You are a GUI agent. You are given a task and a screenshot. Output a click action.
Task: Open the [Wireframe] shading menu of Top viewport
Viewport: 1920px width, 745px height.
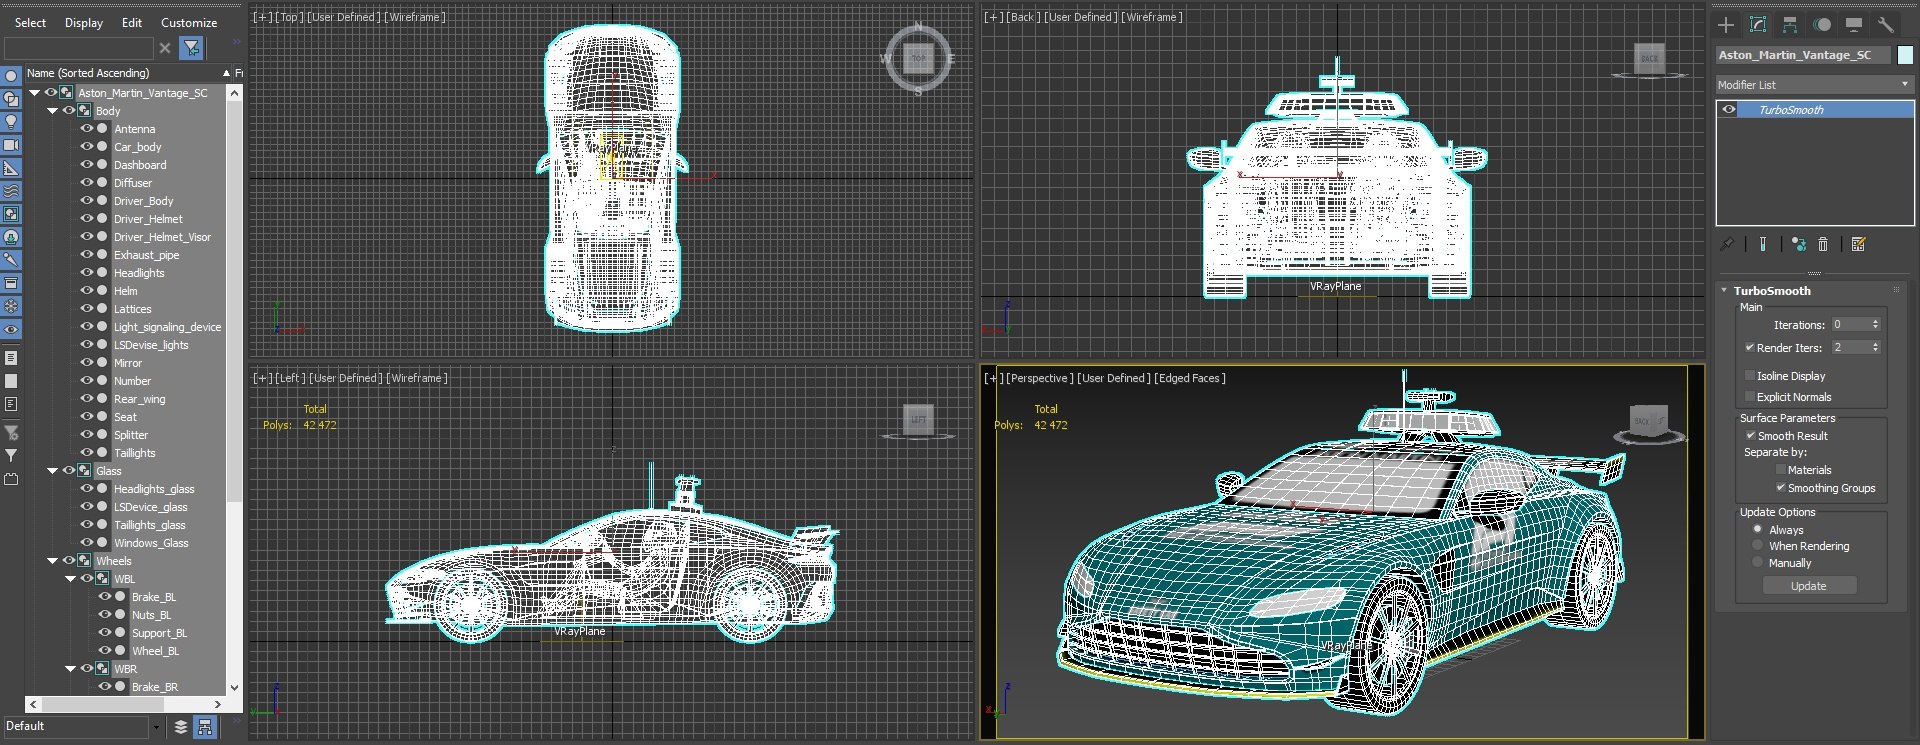pyautogui.click(x=415, y=17)
